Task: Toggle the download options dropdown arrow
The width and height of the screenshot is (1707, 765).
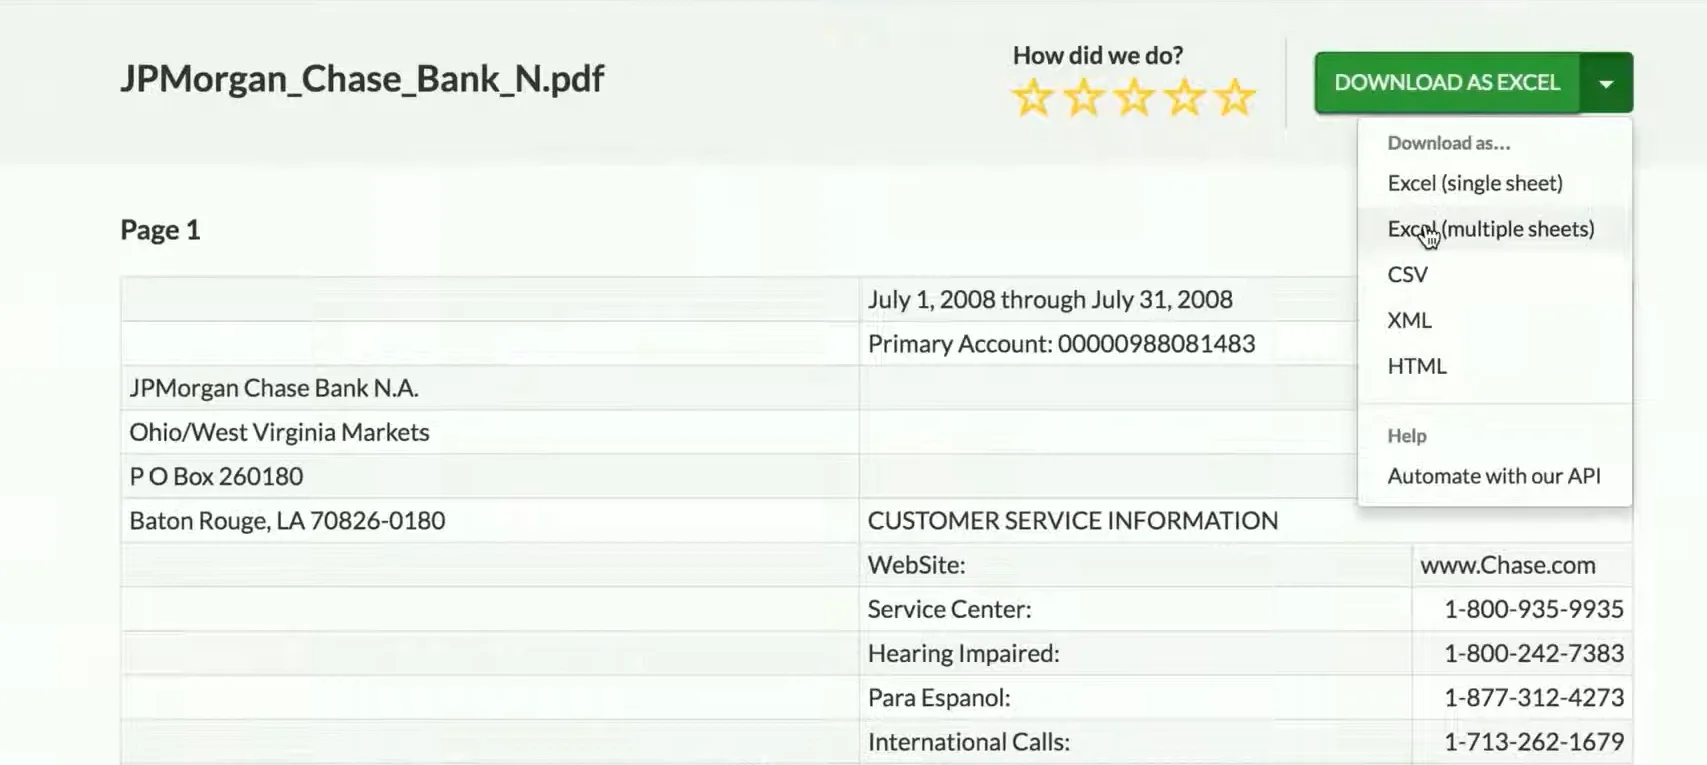Action: pos(1606,83)
